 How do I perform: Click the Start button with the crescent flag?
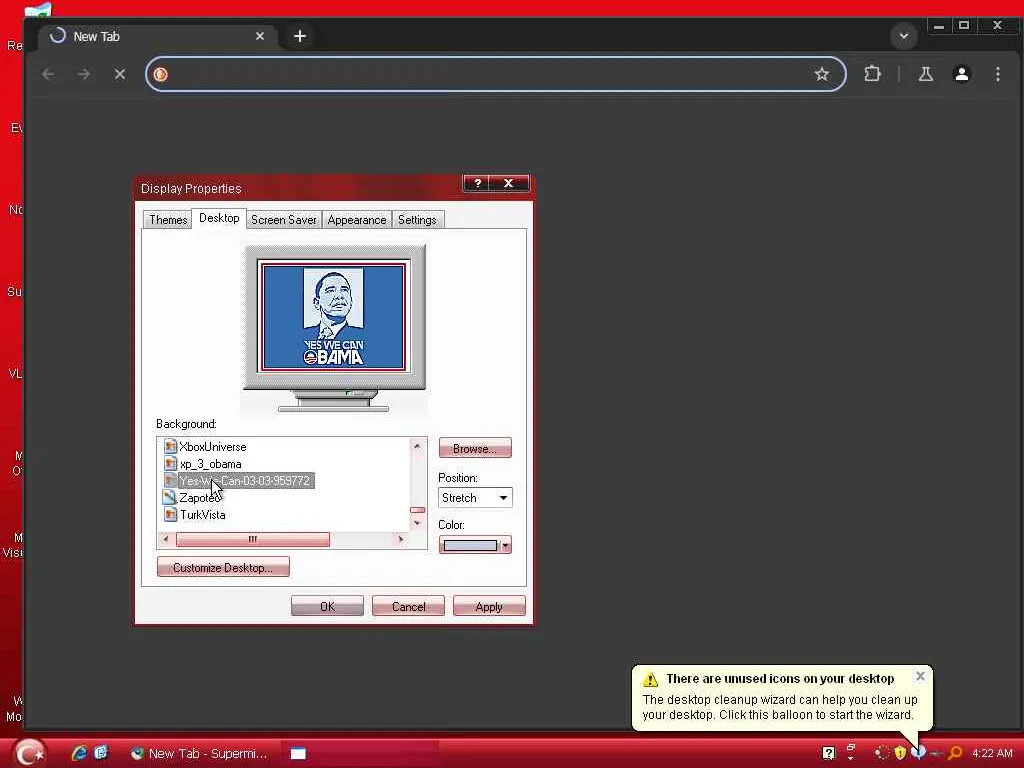(29, 753)
